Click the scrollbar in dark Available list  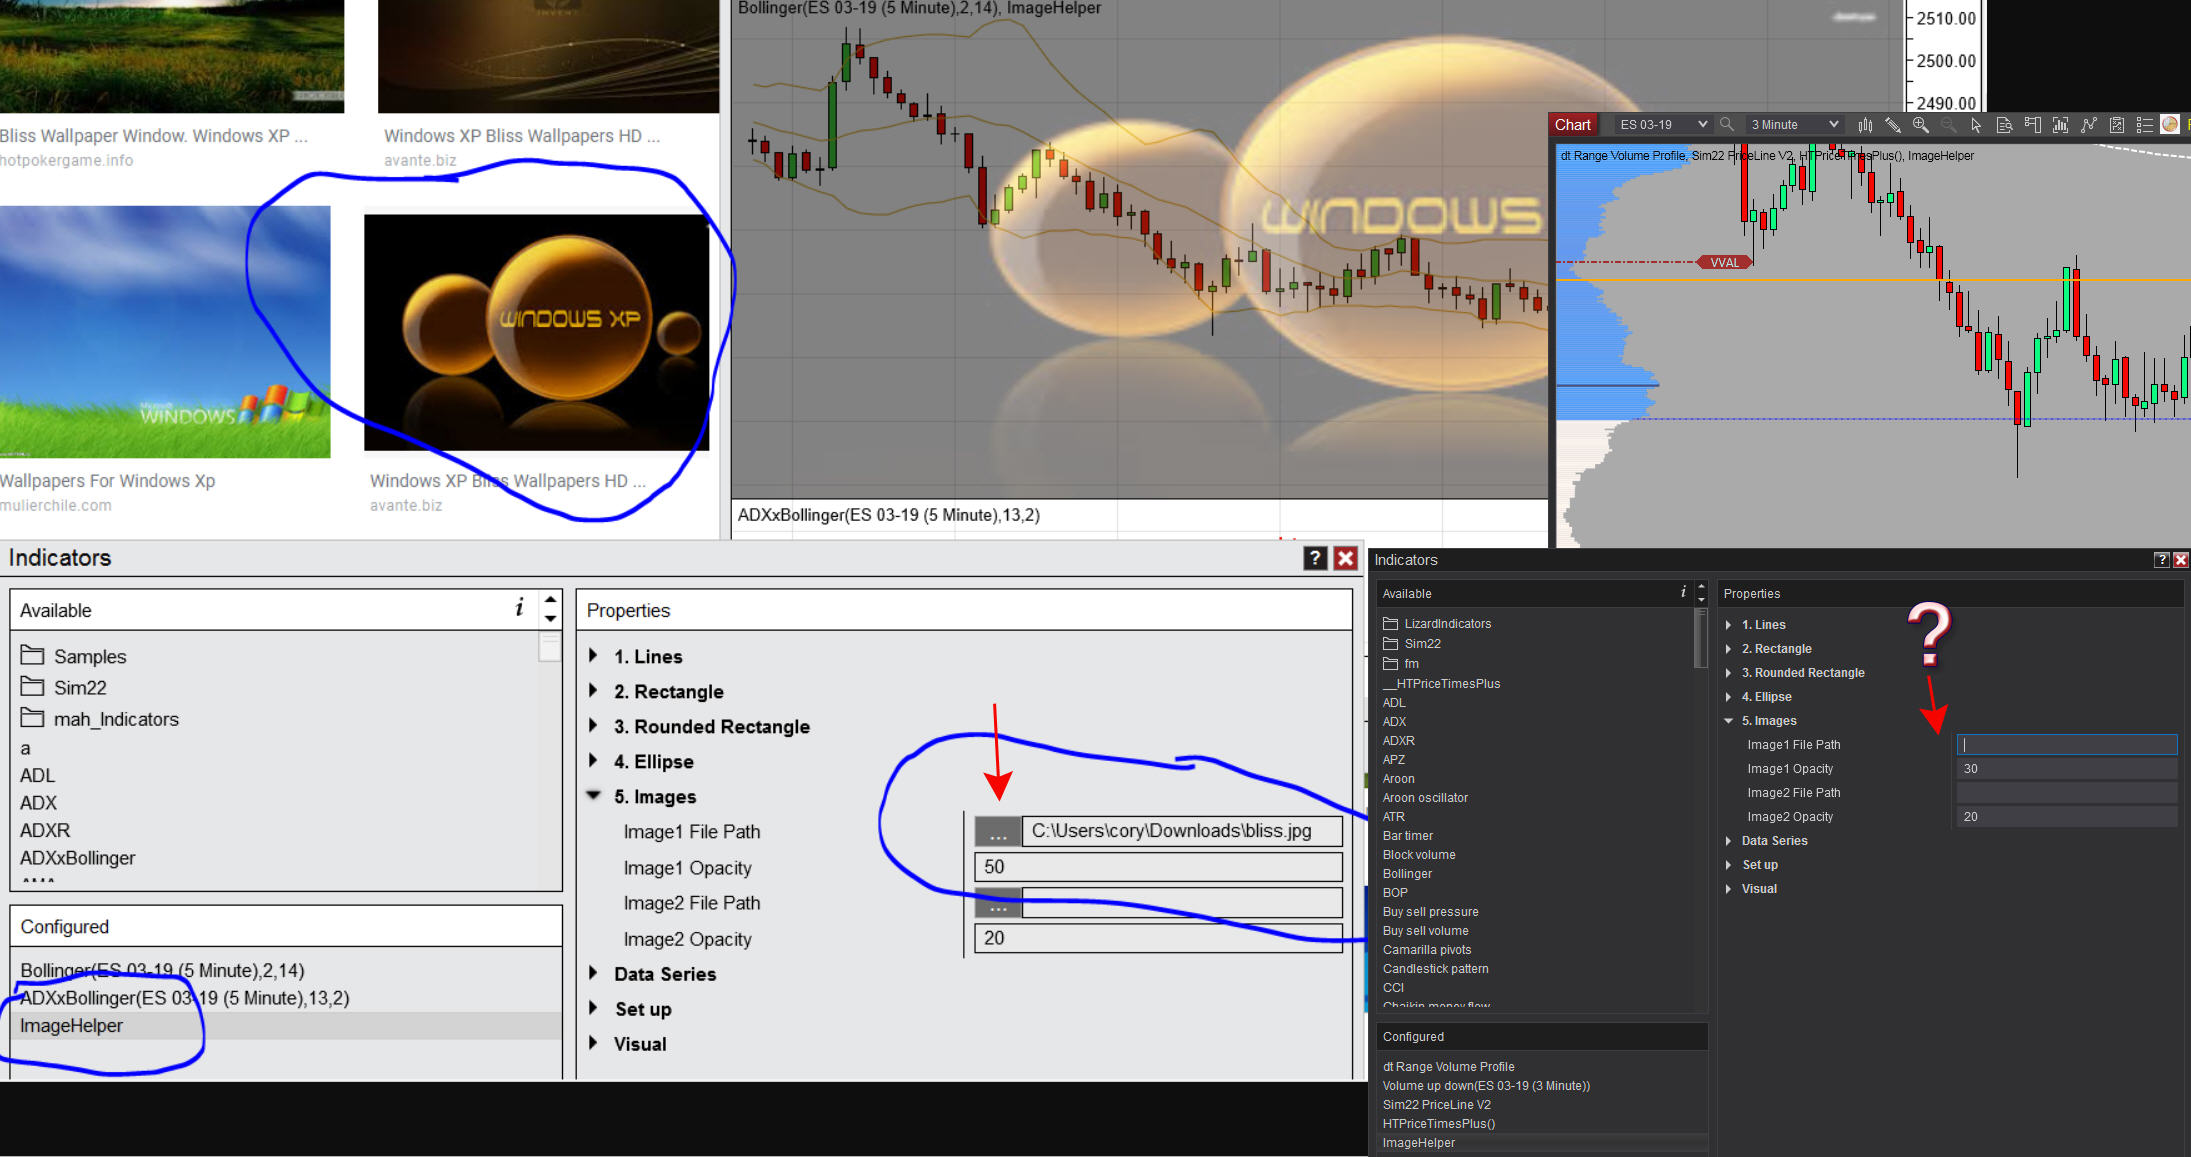point(1700,638)
